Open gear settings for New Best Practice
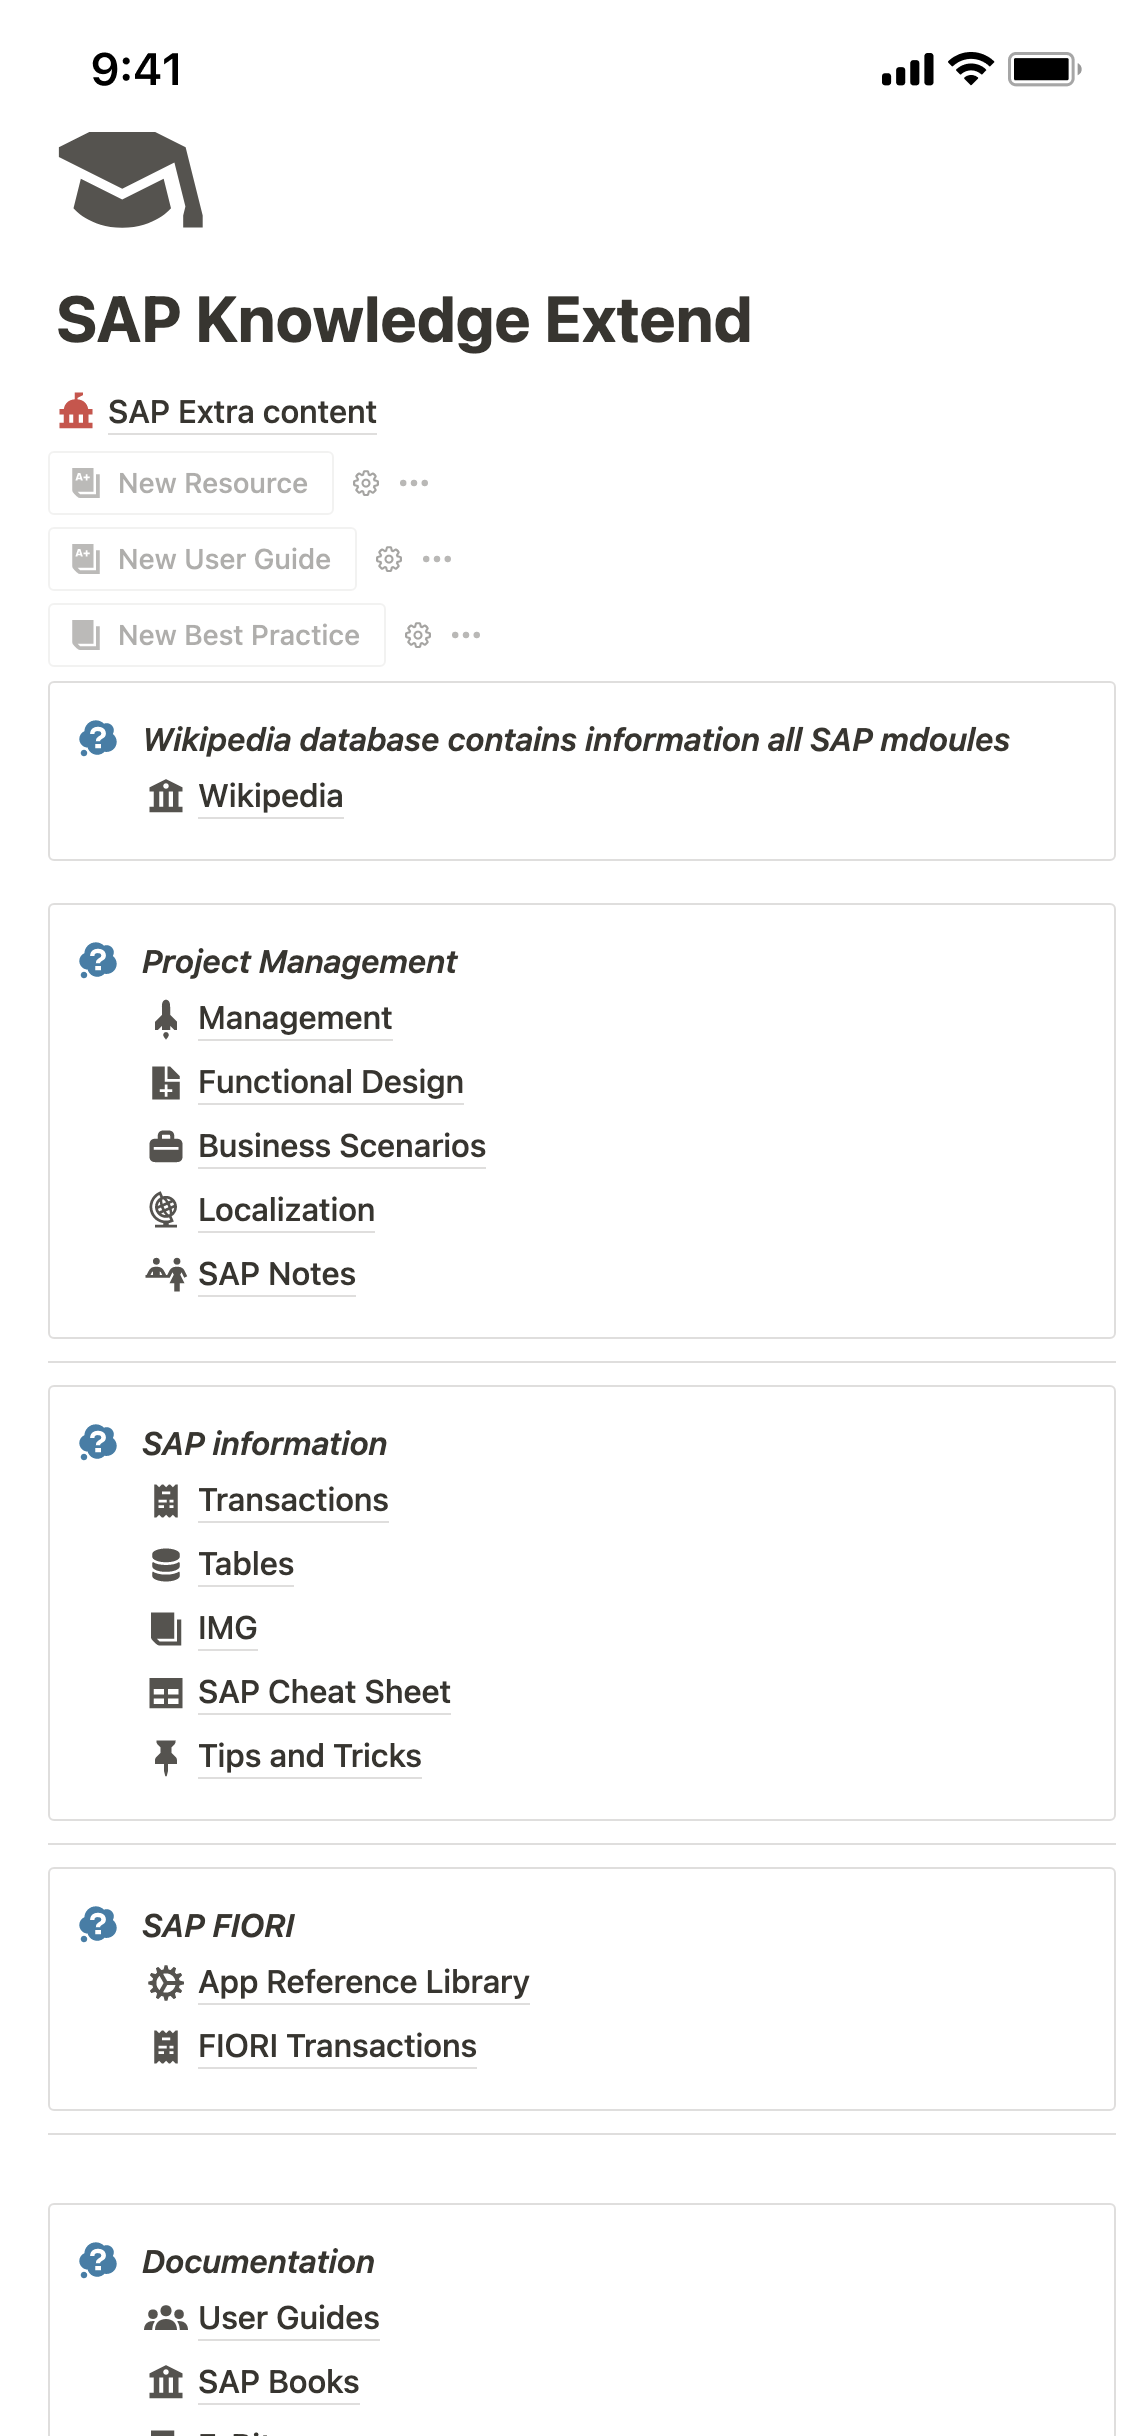The width and height of the screenshot is (1125, 2436). click(x=418, y=635)
